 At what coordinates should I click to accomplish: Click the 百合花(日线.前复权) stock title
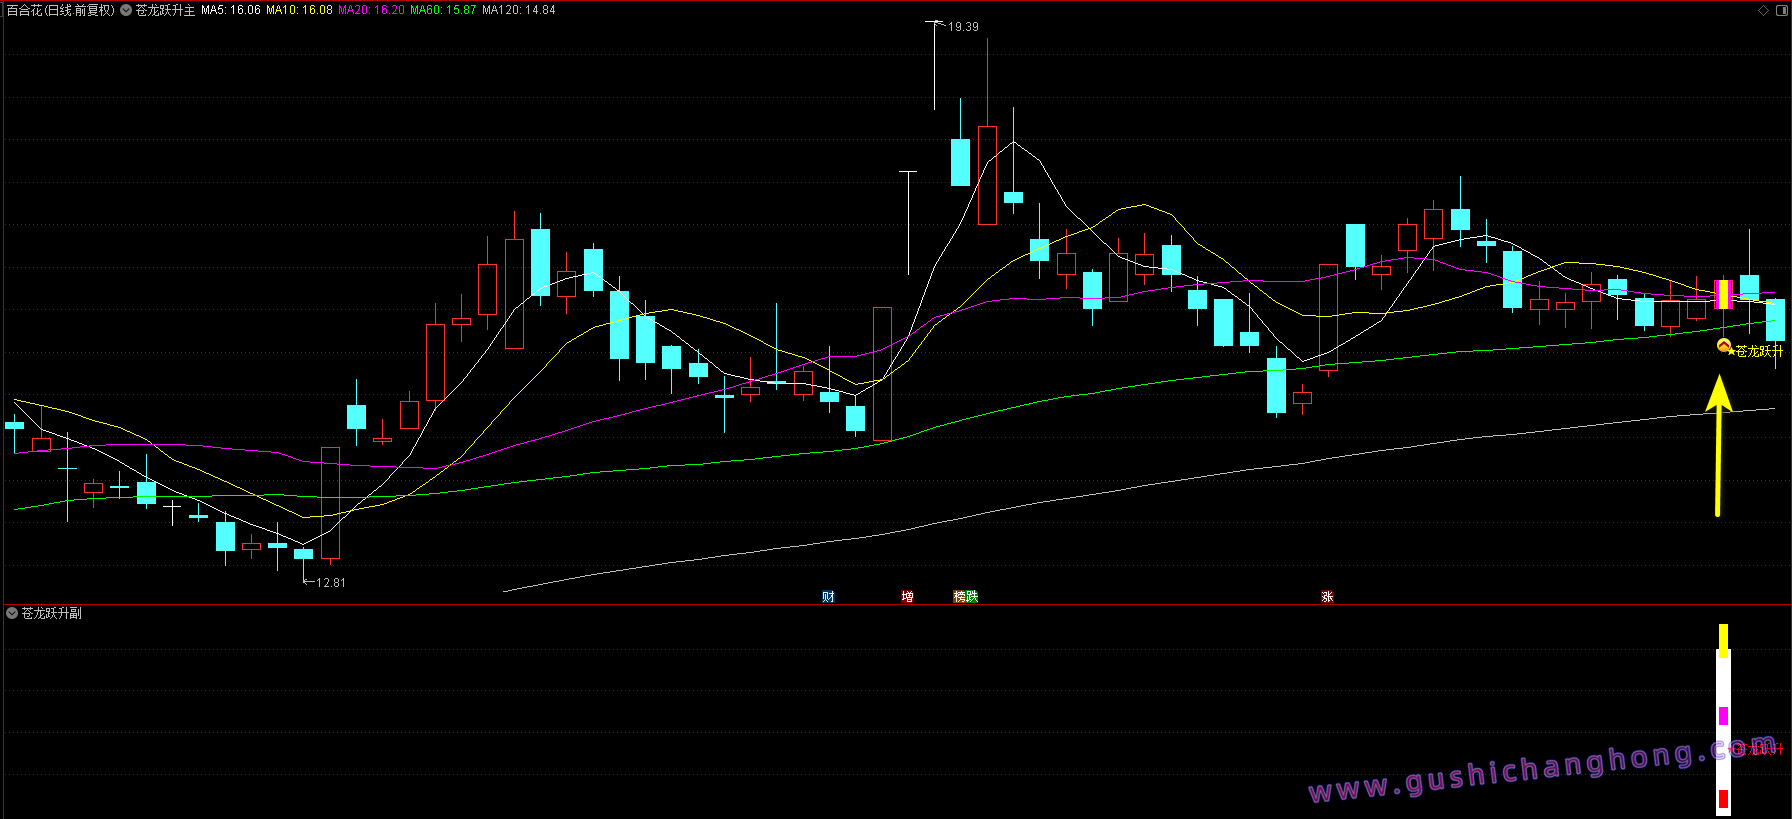tap(61, 10)
